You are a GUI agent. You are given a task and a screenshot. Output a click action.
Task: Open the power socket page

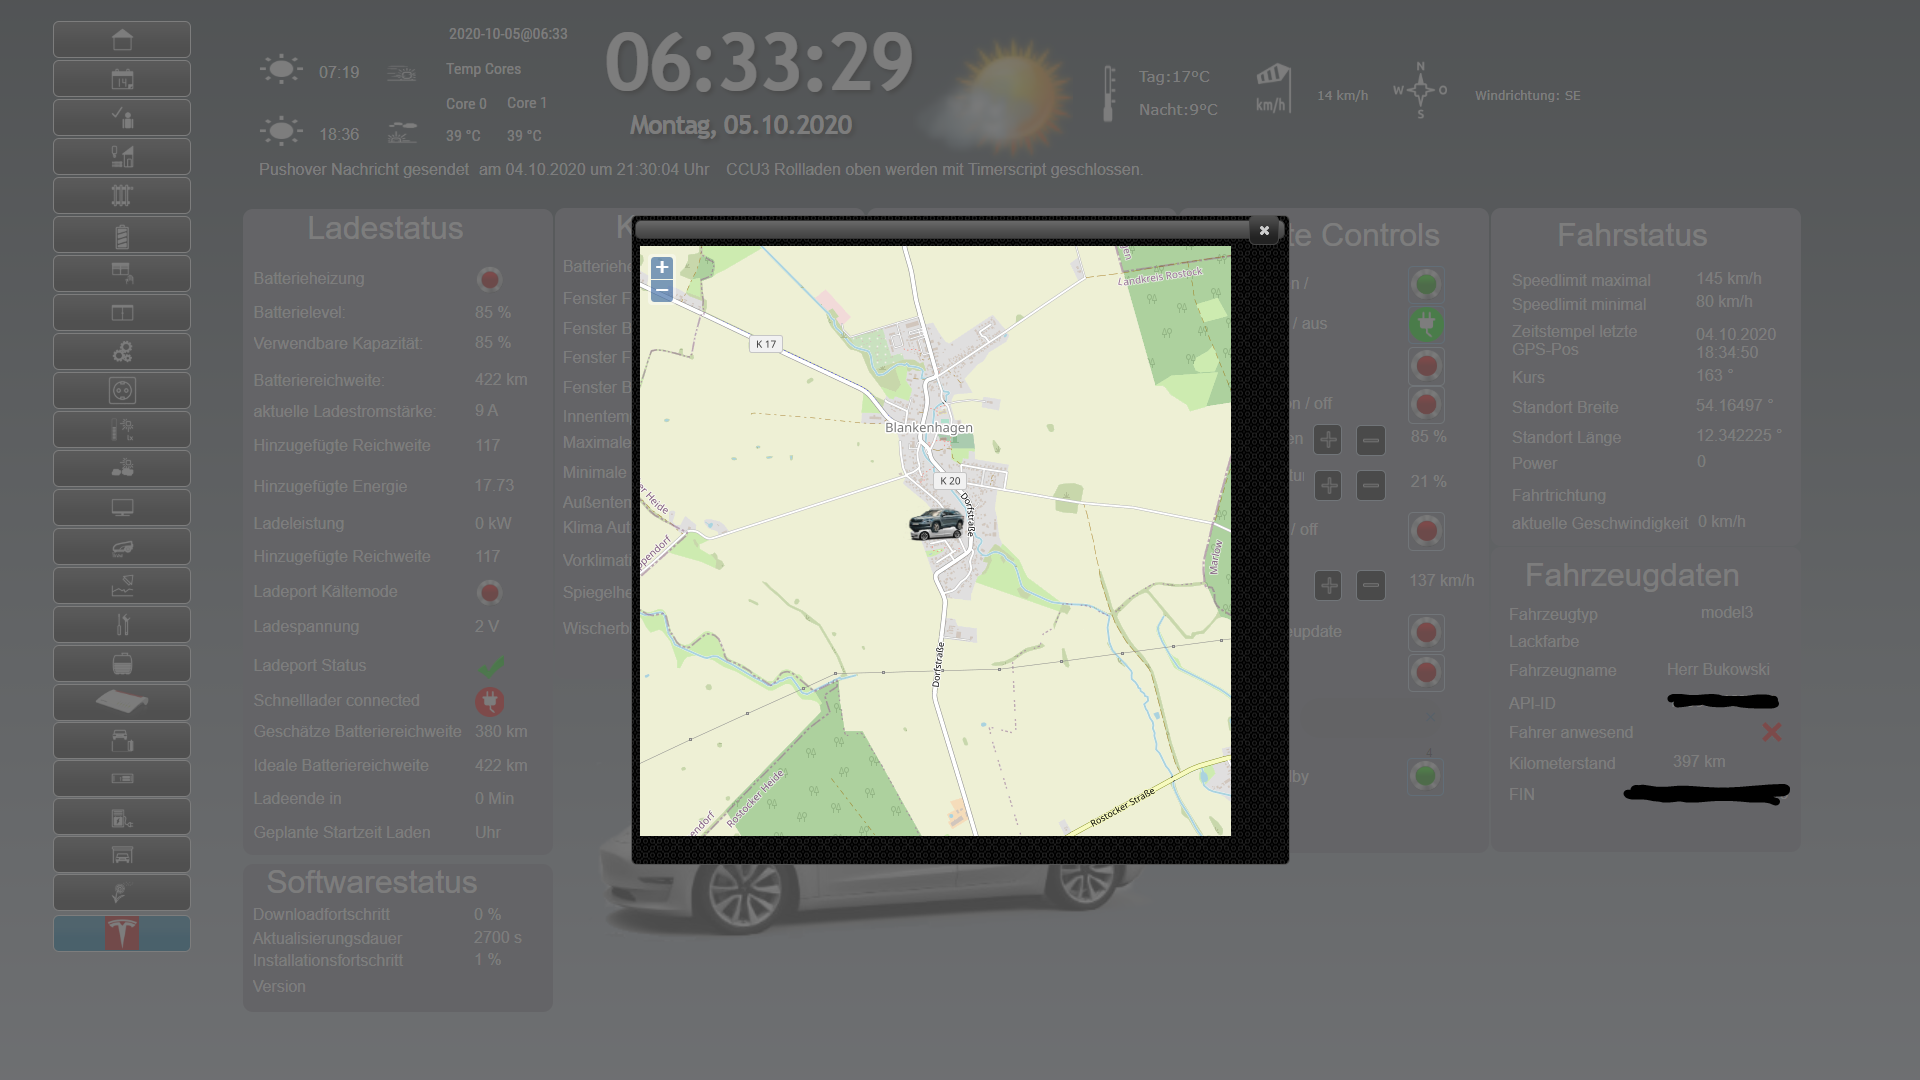point(122,391)
